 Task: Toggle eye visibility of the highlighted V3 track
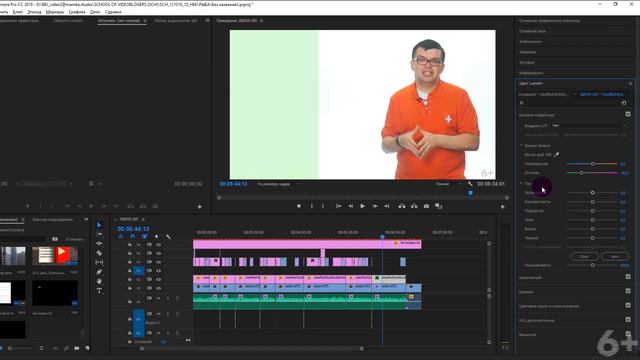click(x=158, y=271)
